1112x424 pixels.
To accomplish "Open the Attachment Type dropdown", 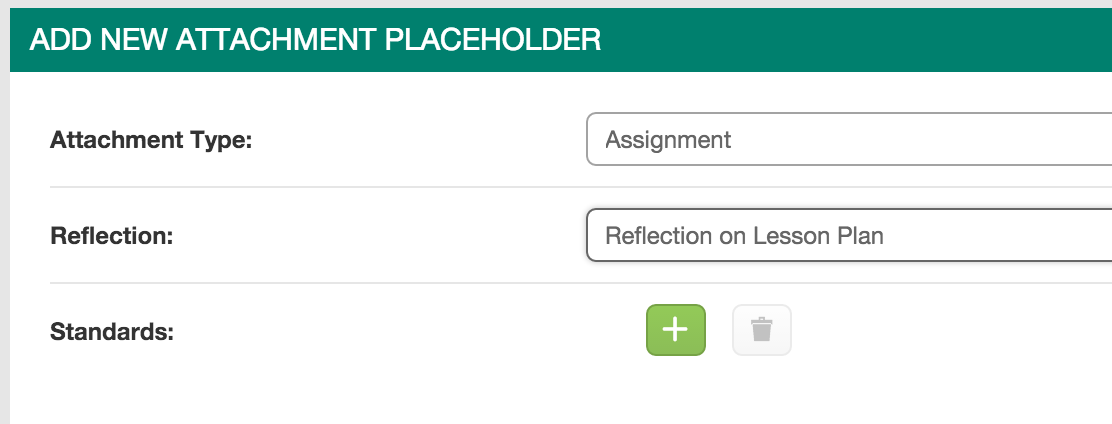I will click(849, 140).
